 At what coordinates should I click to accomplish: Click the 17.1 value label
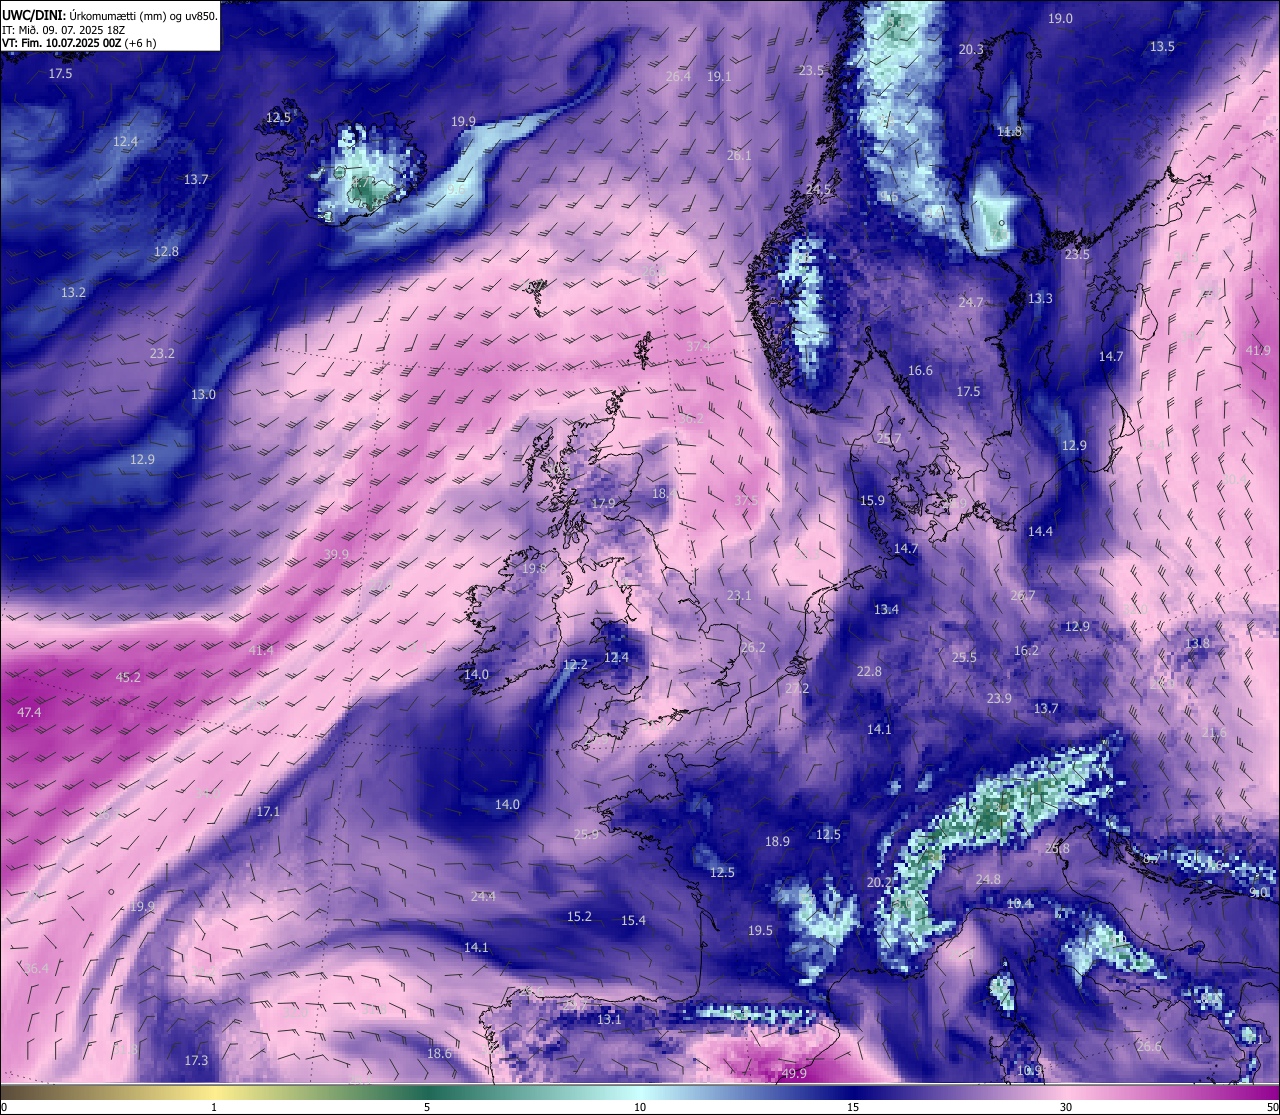tap(268, 811)
